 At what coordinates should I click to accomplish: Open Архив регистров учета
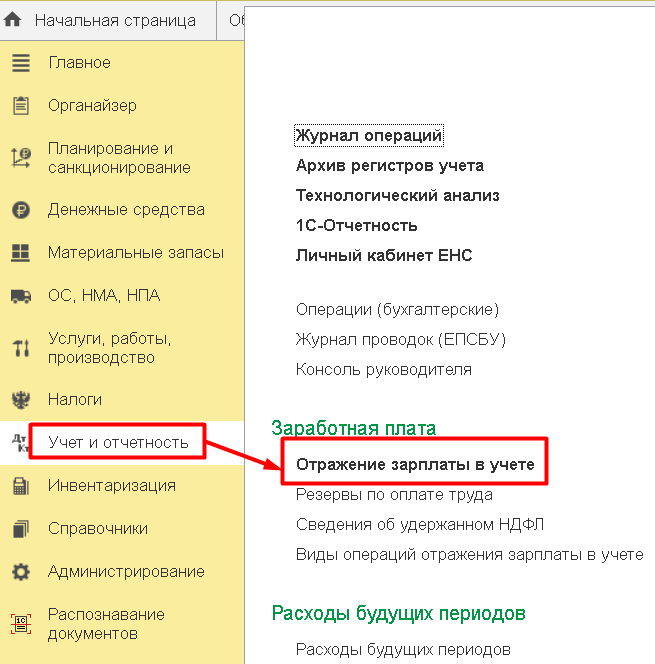(x=390, y=166)
